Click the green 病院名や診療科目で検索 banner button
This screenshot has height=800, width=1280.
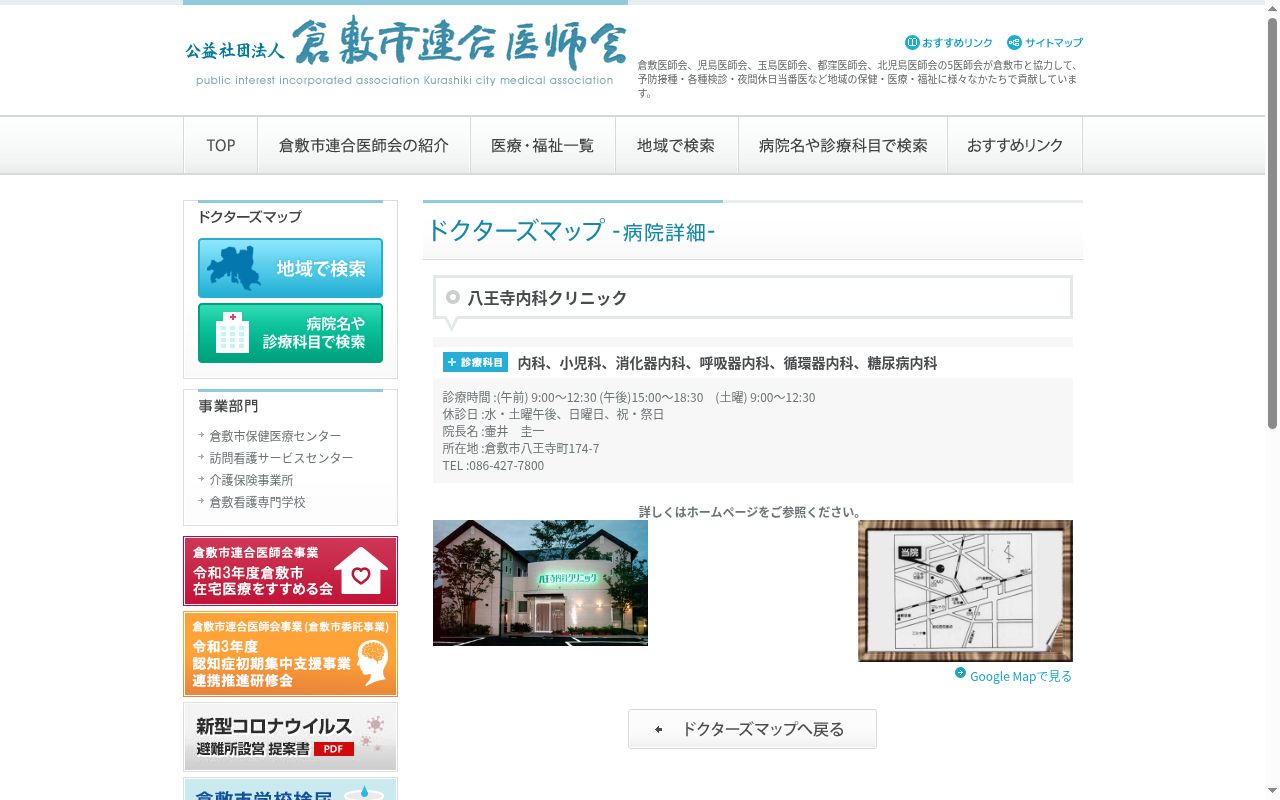point(290,333)
